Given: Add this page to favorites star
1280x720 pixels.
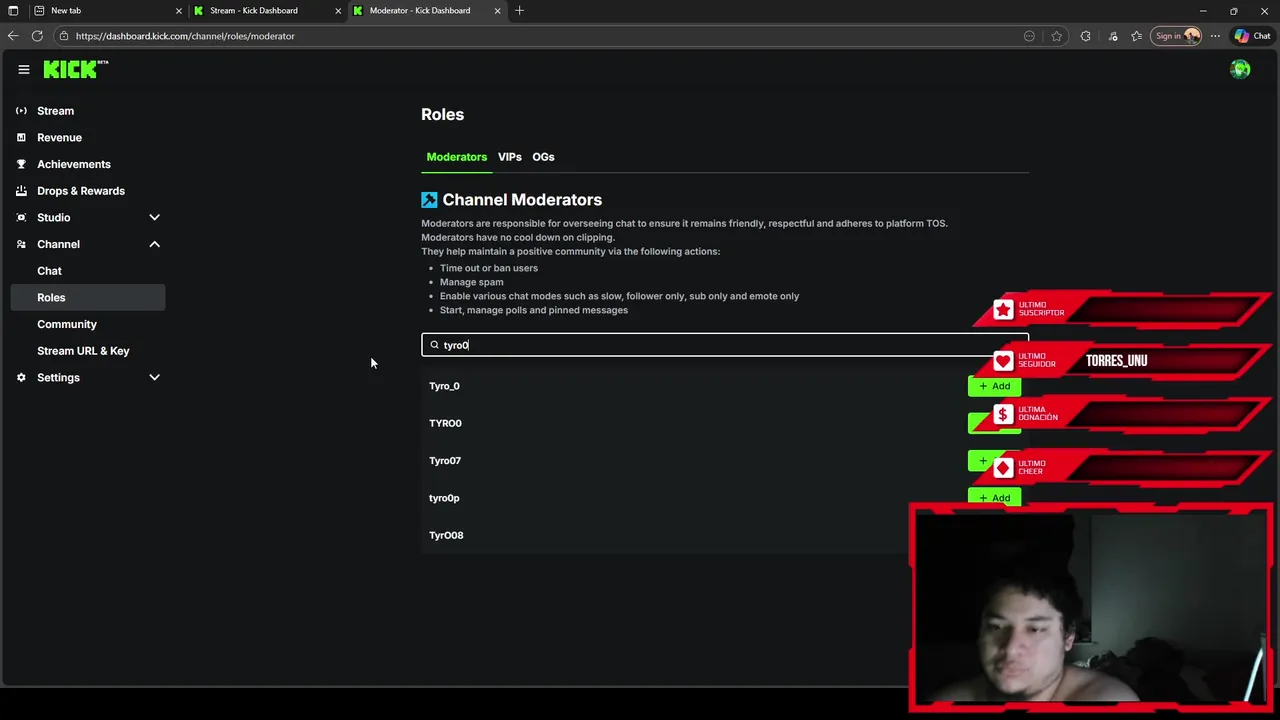Looking at the screenshot, I should 1056,36.
